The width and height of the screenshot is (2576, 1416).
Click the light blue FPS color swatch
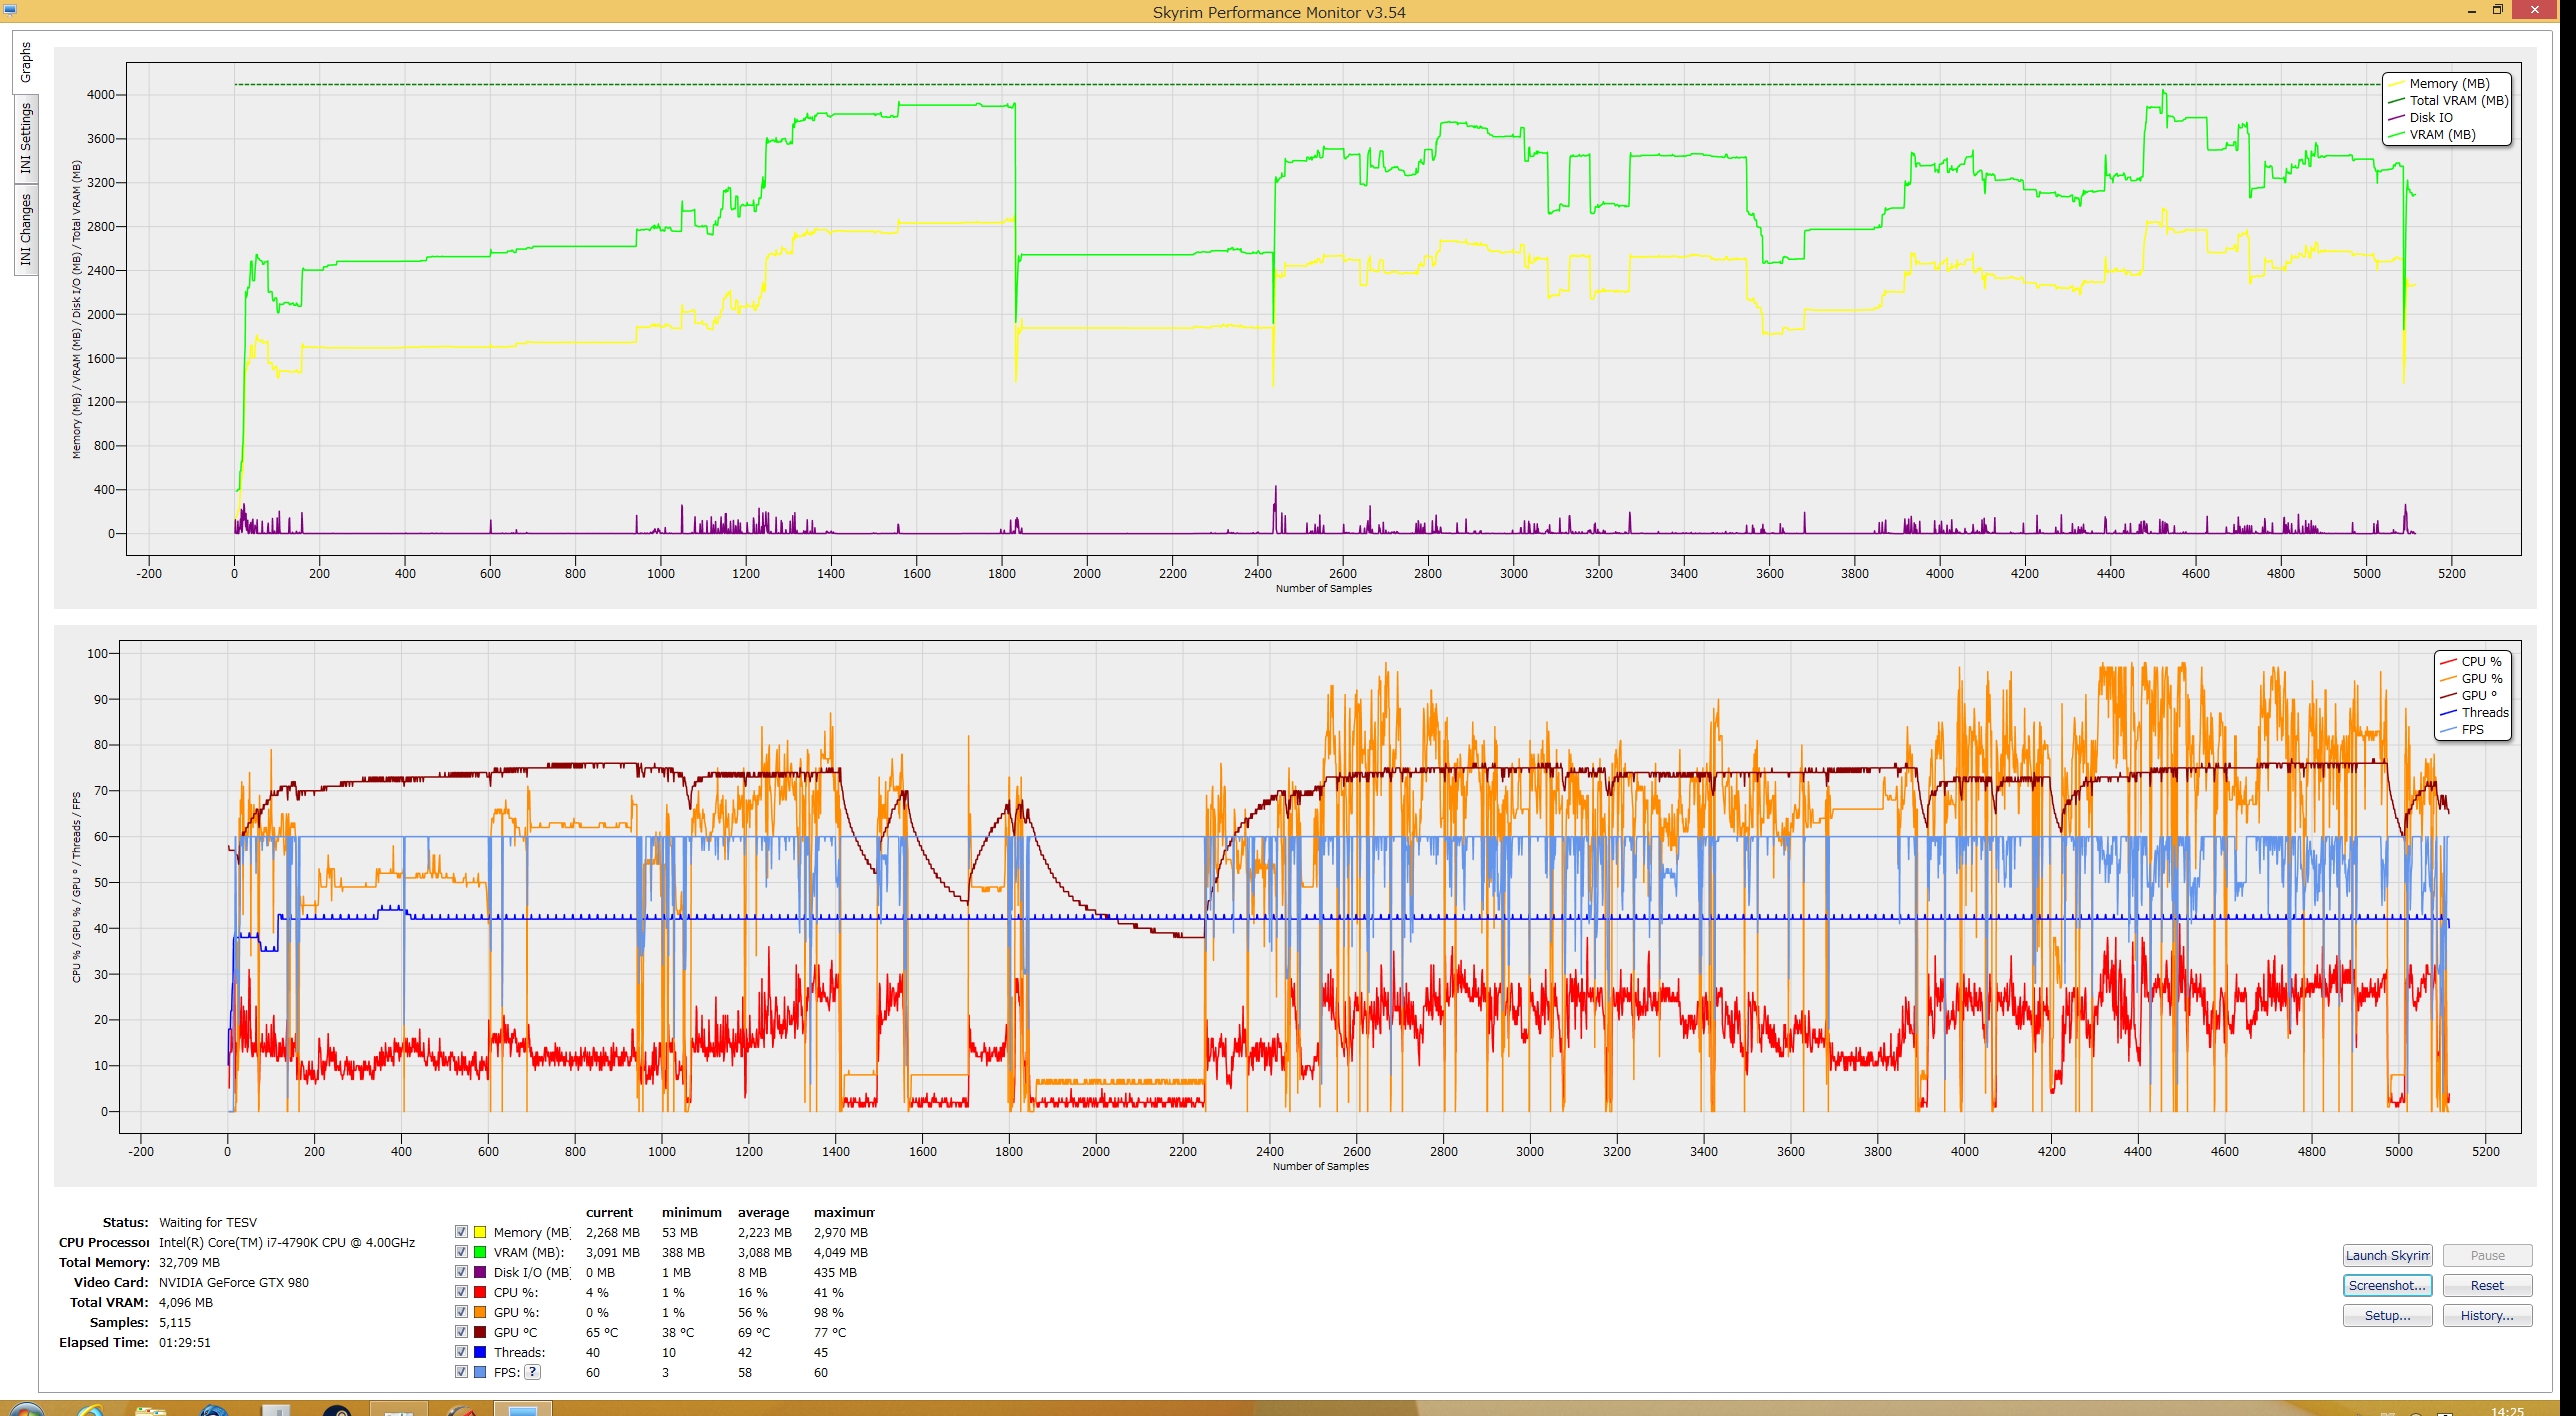(x=480, y=1372)
